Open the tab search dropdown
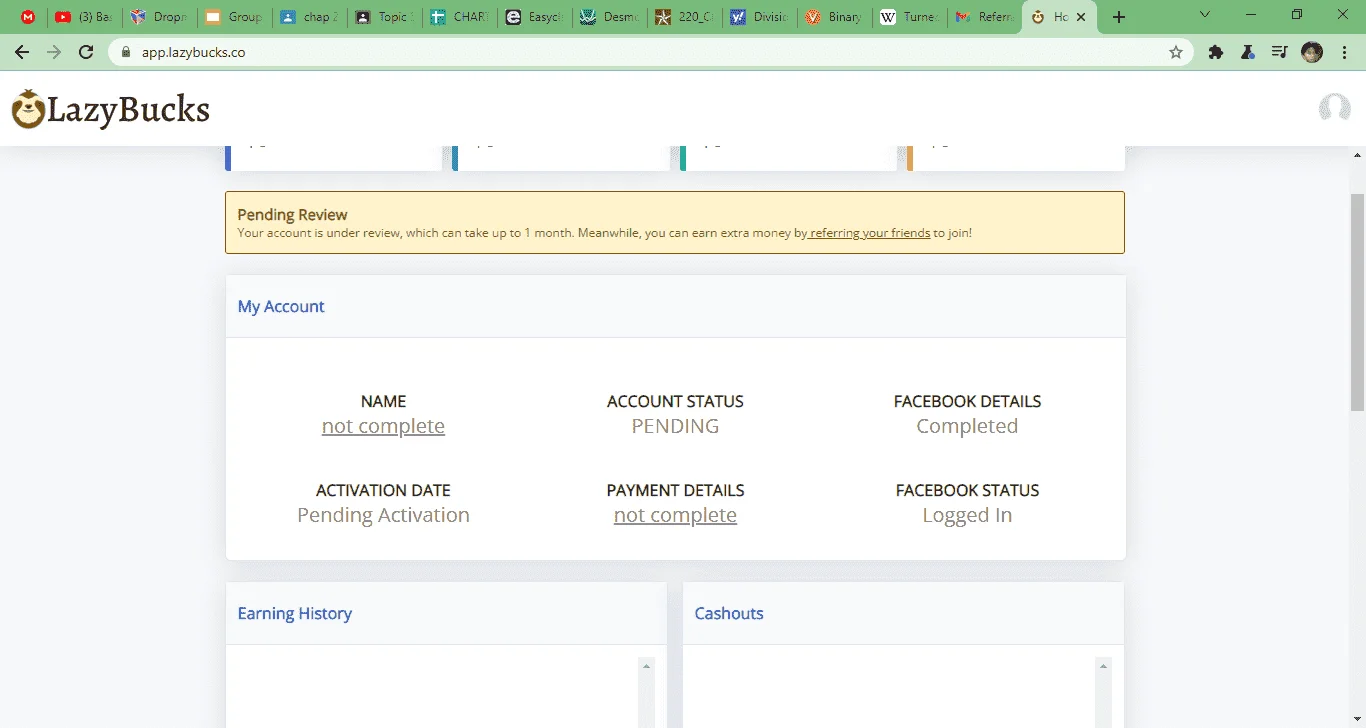 [1205, 15]
